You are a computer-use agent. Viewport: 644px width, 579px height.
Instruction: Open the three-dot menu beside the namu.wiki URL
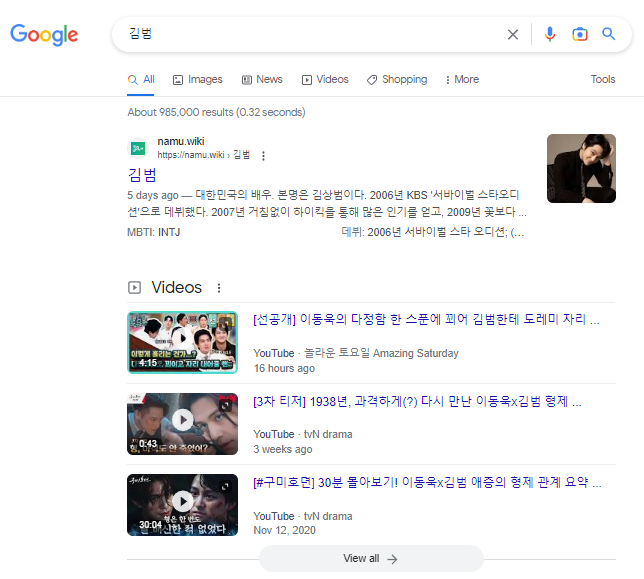263,156
